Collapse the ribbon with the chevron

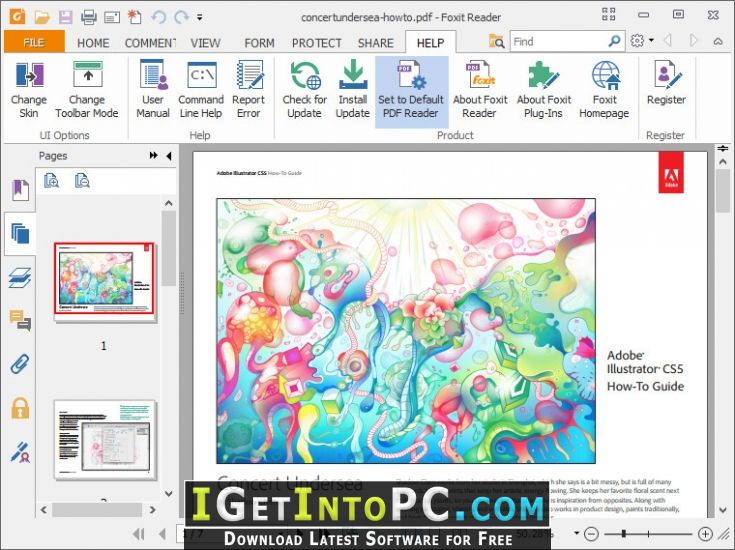pos(718,41)
